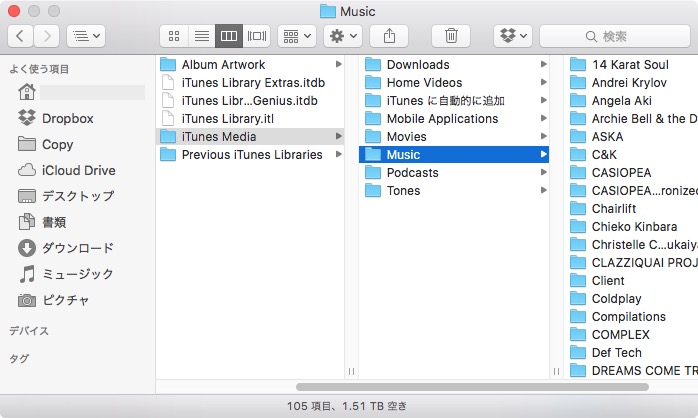698x418 pixels.
Task: Expand the Movies folder arrow
Action: 544,136
